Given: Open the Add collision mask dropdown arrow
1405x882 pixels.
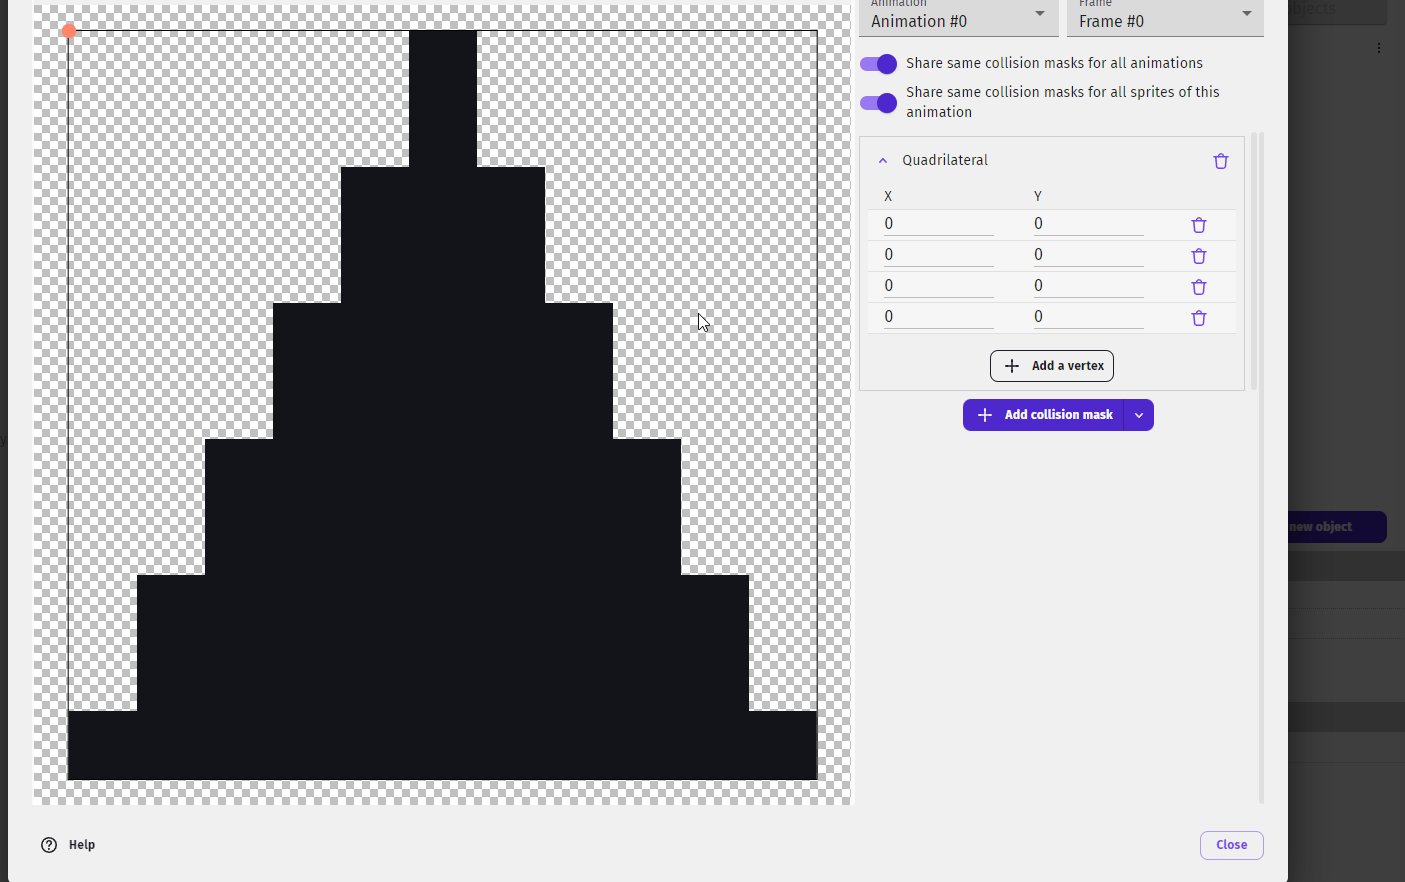Looking at the screenshot, I should [x=1138, y=414].
